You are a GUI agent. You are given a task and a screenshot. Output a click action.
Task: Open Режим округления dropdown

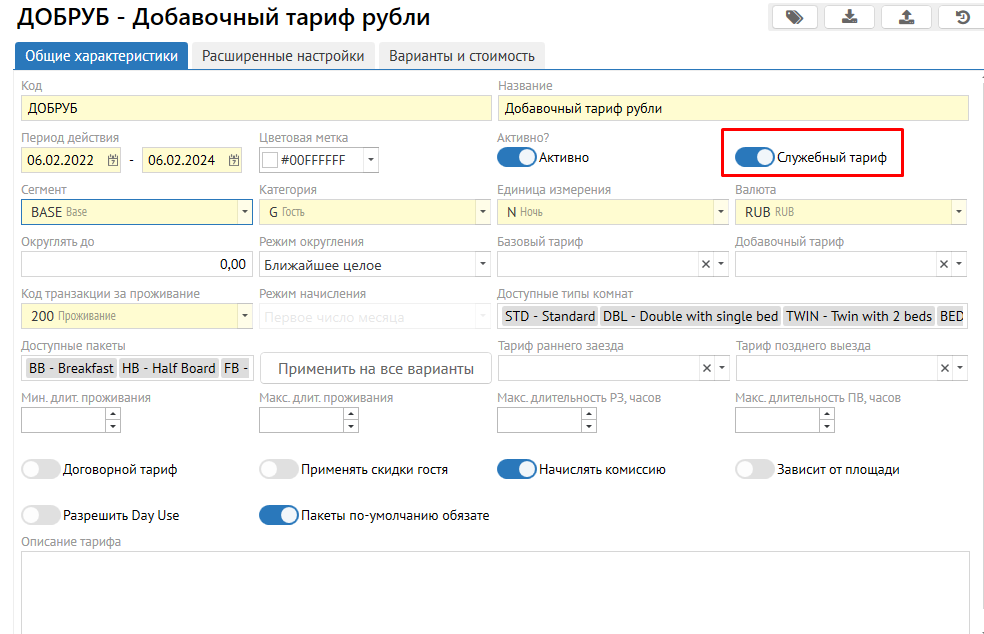coord(483,265)
